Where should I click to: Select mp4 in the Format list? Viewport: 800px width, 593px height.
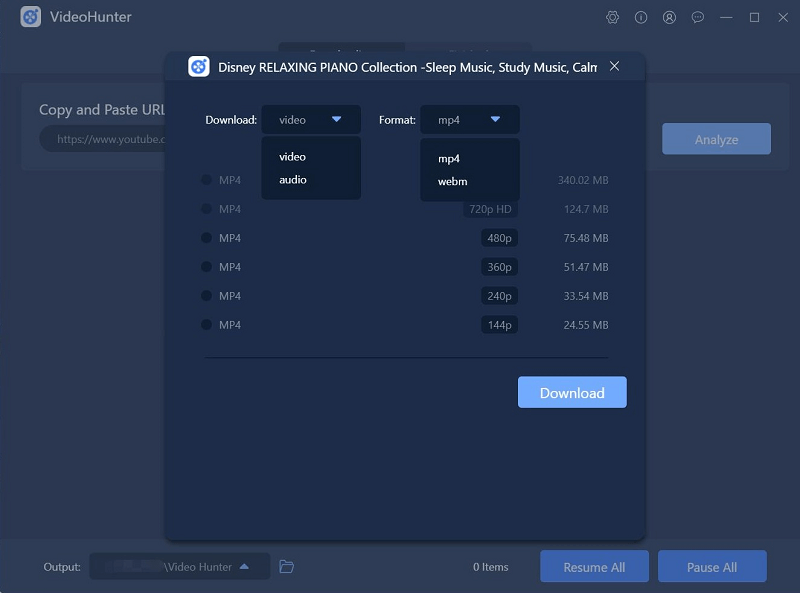pos(449,159)
